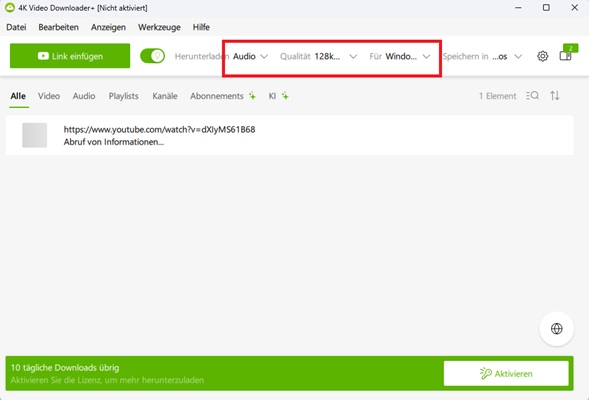Open the Abonnements tab
Image resolution: width=589 pixels, height=400 pixels.
(222, 96)
